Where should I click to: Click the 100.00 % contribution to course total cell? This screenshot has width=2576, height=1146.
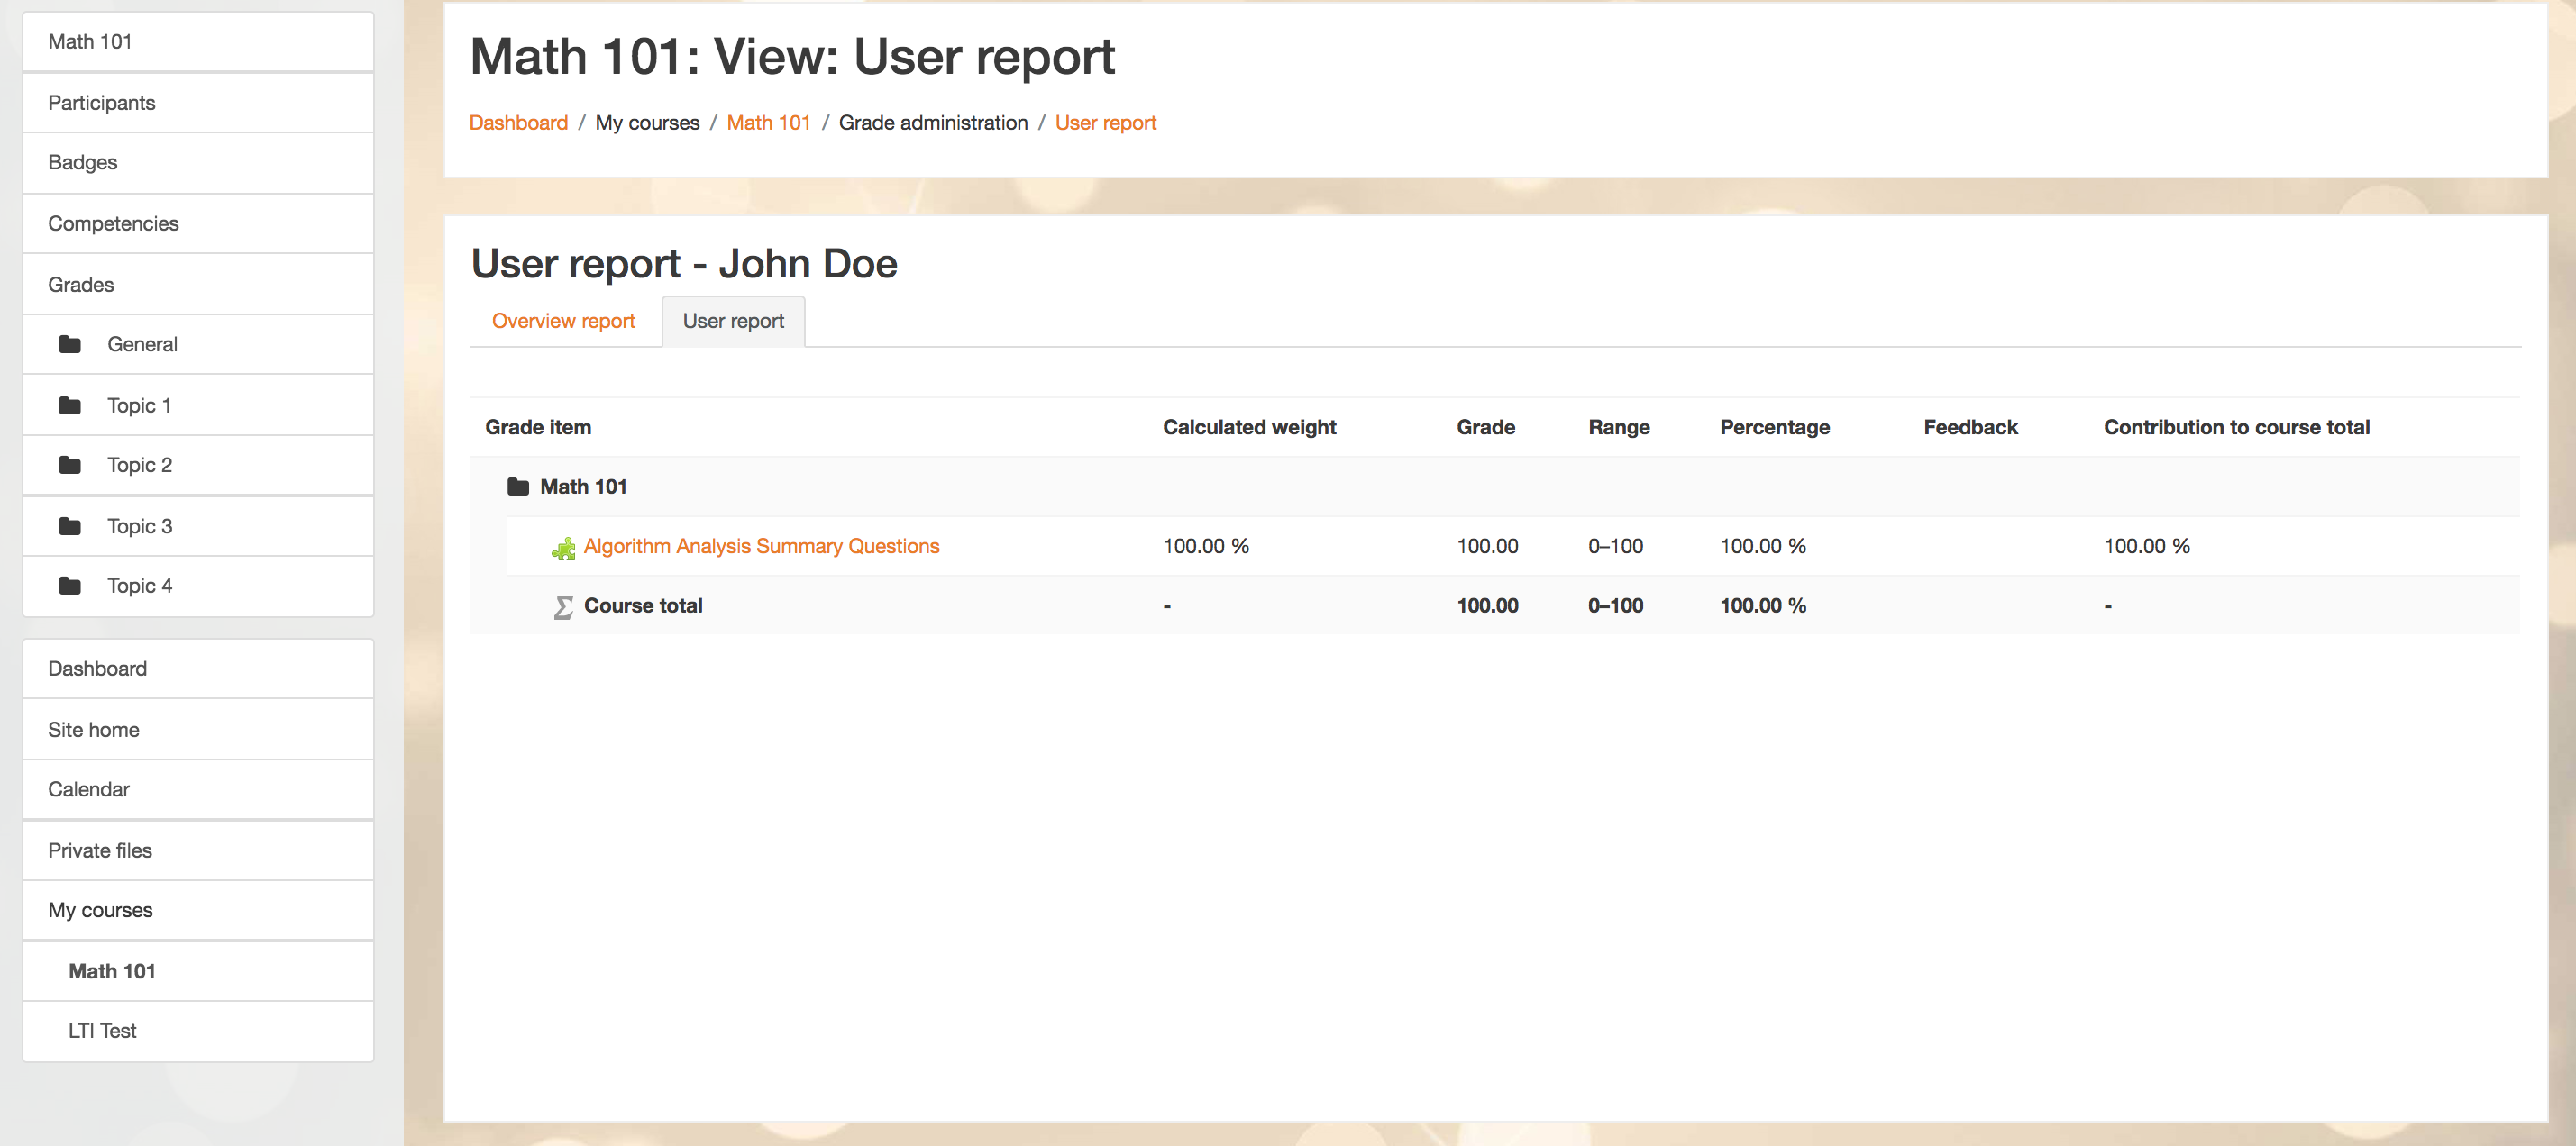(x=2146, y=546)
